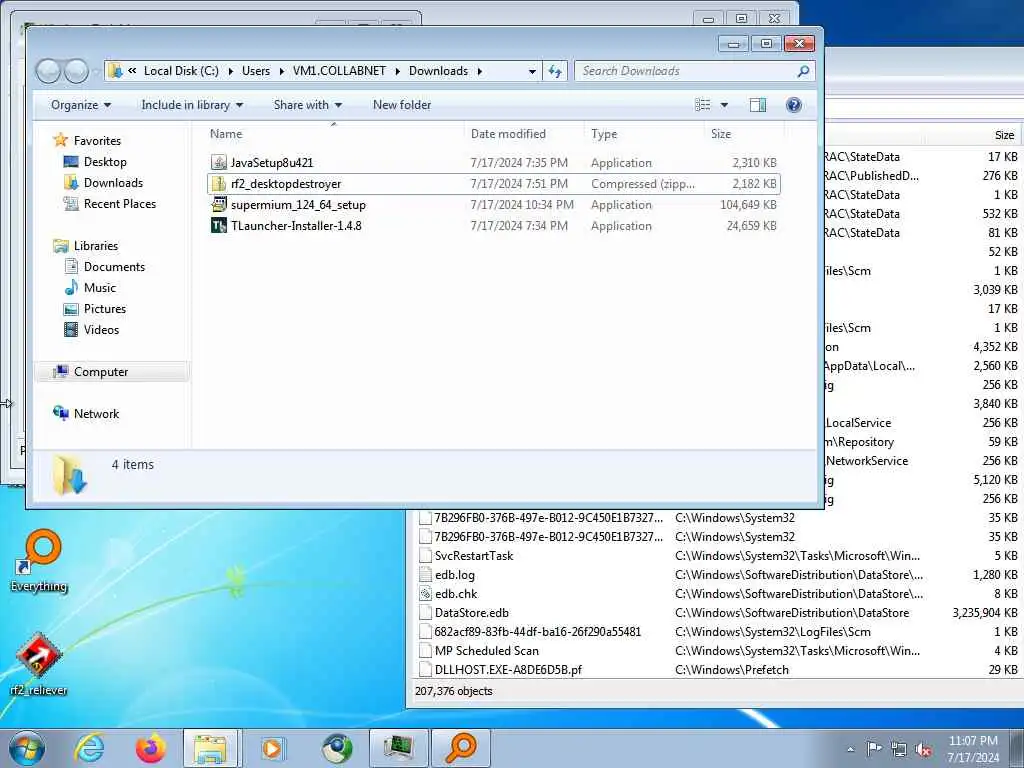Screen dimensions: 1024x768
Task: Click the New folder button
Action: coord(402,105)
